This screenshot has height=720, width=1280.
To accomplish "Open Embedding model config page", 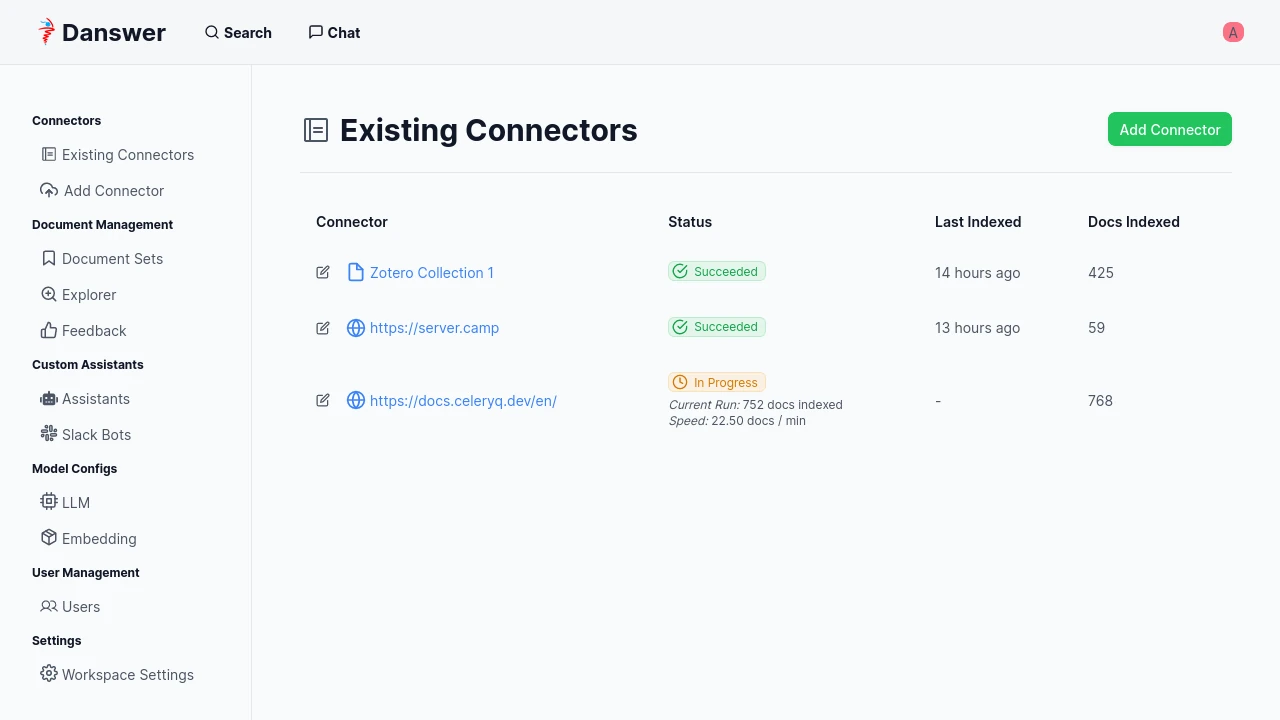I will tap(89, 538).
